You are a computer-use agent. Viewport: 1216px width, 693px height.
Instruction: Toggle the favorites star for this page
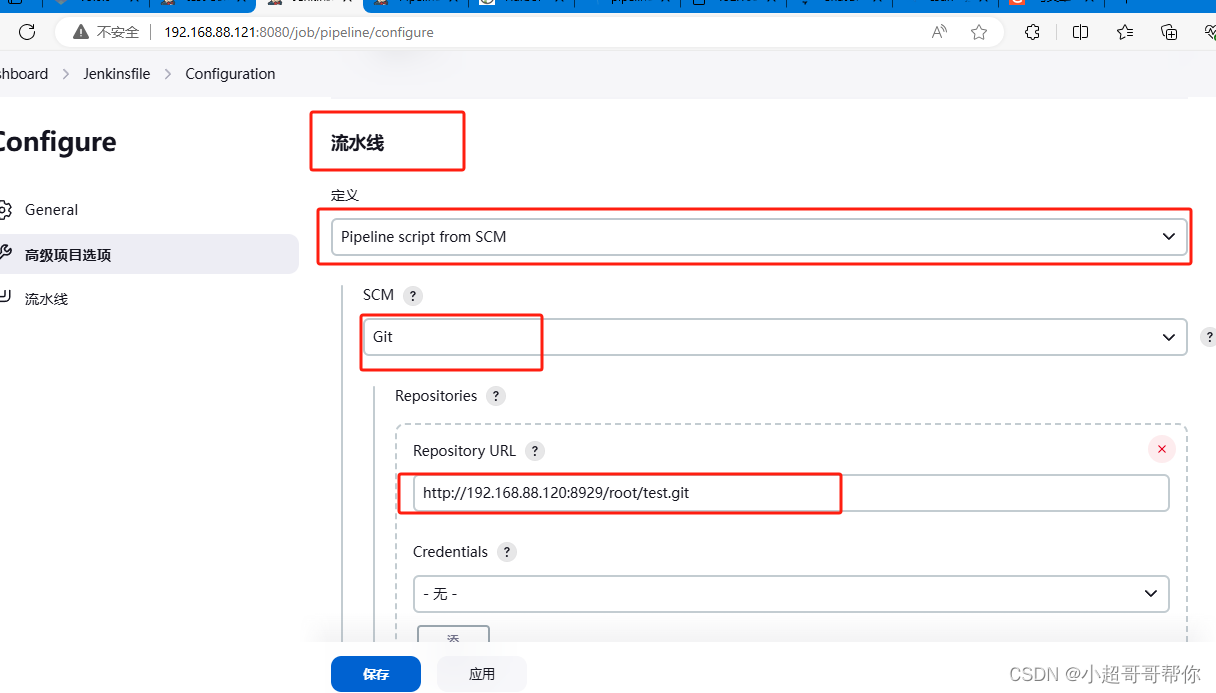tap(978, 32)
